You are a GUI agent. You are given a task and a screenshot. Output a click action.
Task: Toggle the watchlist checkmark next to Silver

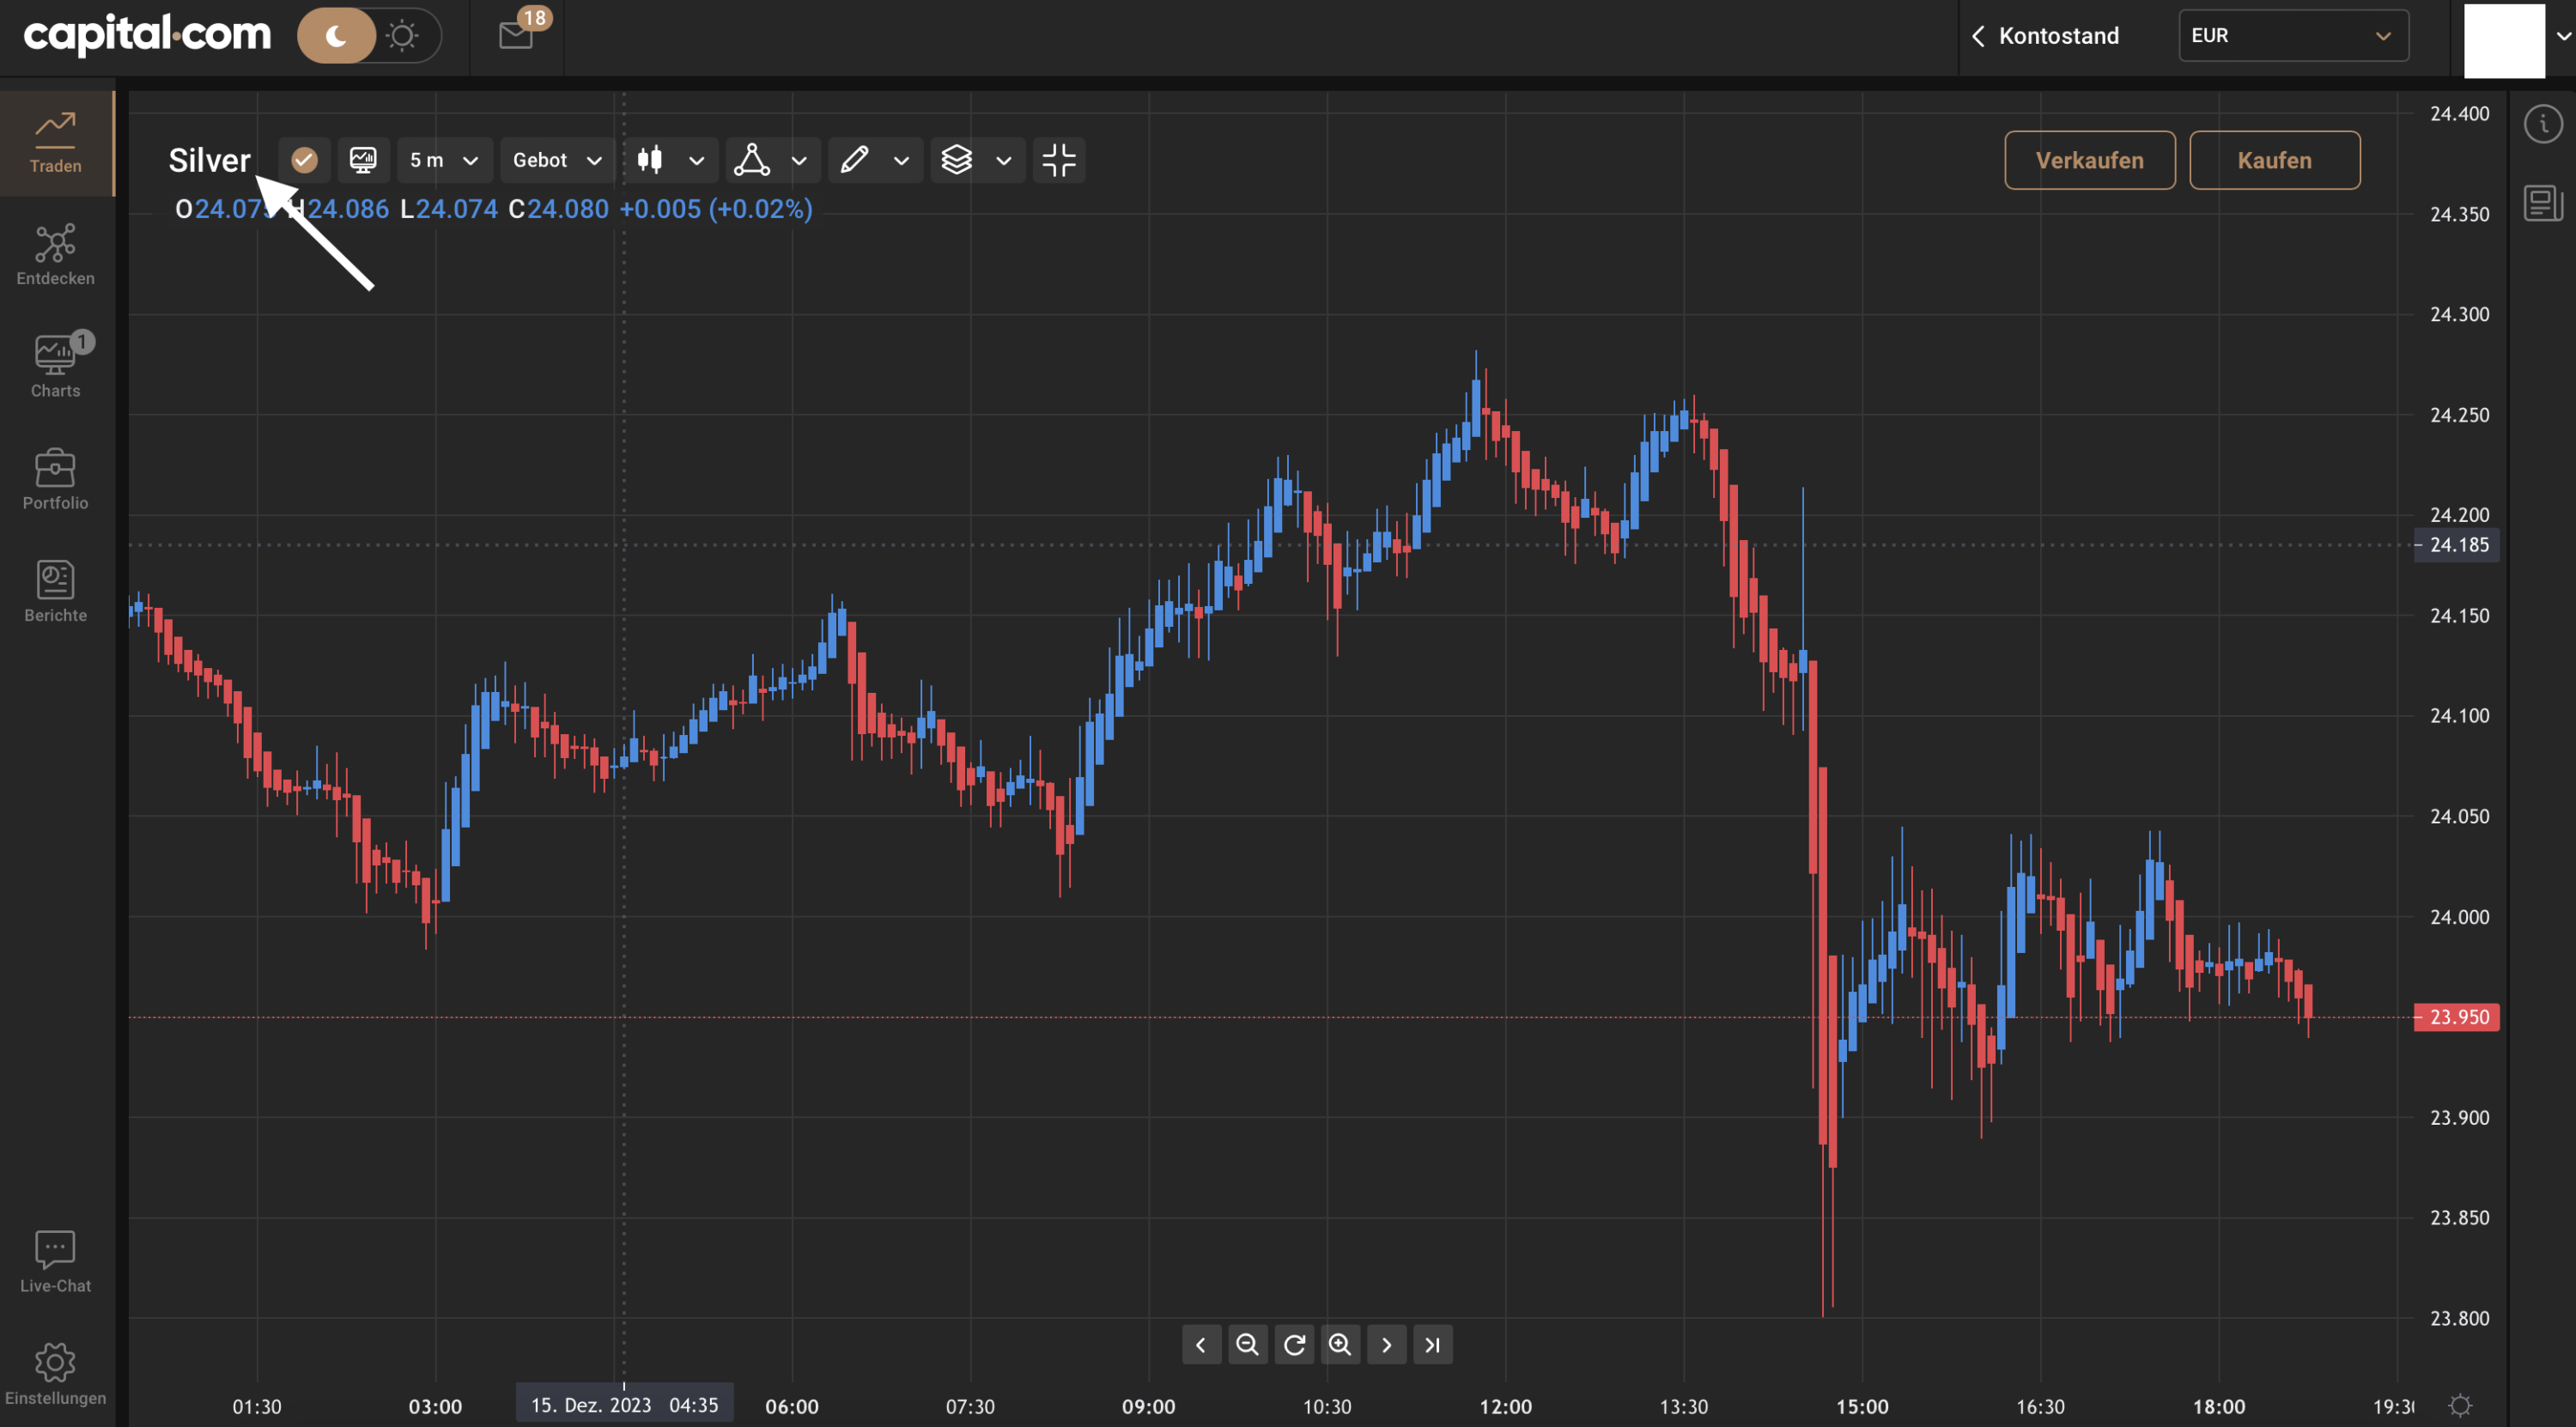(304, 160)
